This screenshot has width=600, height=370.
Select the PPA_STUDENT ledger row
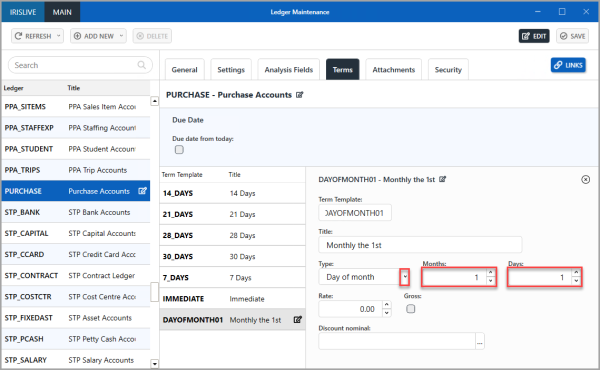coord(76,149)
